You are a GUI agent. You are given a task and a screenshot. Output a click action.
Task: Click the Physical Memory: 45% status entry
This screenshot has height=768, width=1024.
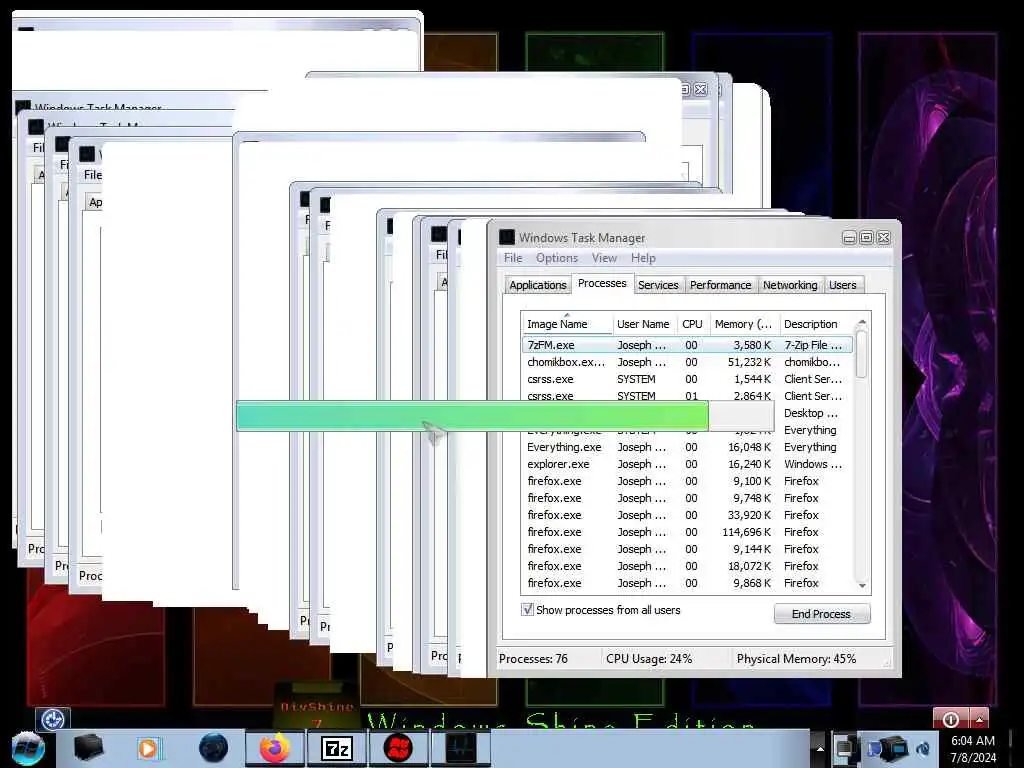pos(796,658)
